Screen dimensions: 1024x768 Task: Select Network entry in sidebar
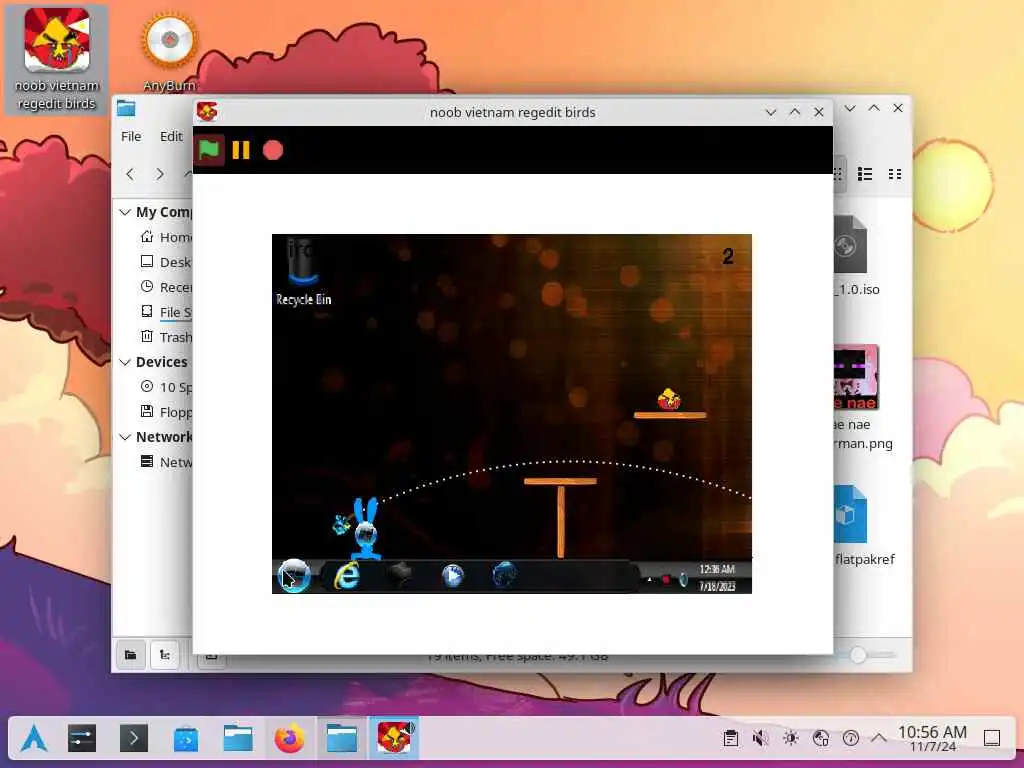pyautogui.click(x=166, y=462)
